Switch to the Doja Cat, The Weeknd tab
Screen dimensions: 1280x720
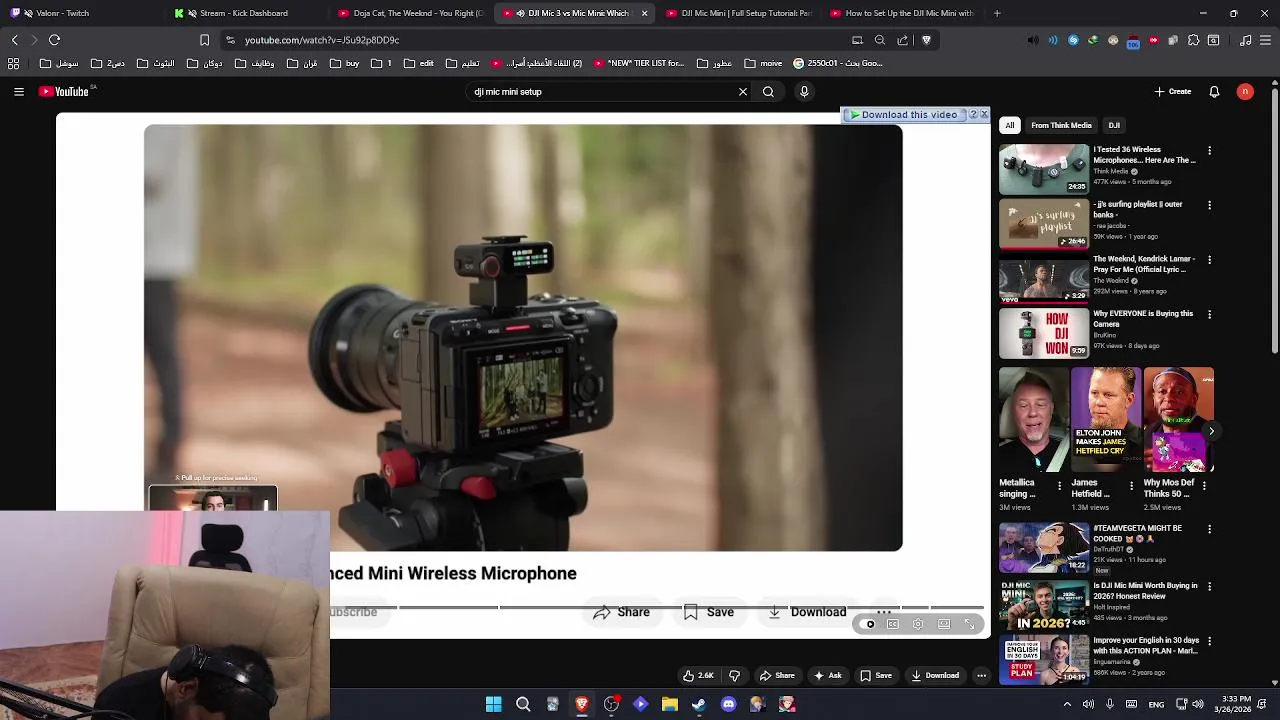click(410, 13)
